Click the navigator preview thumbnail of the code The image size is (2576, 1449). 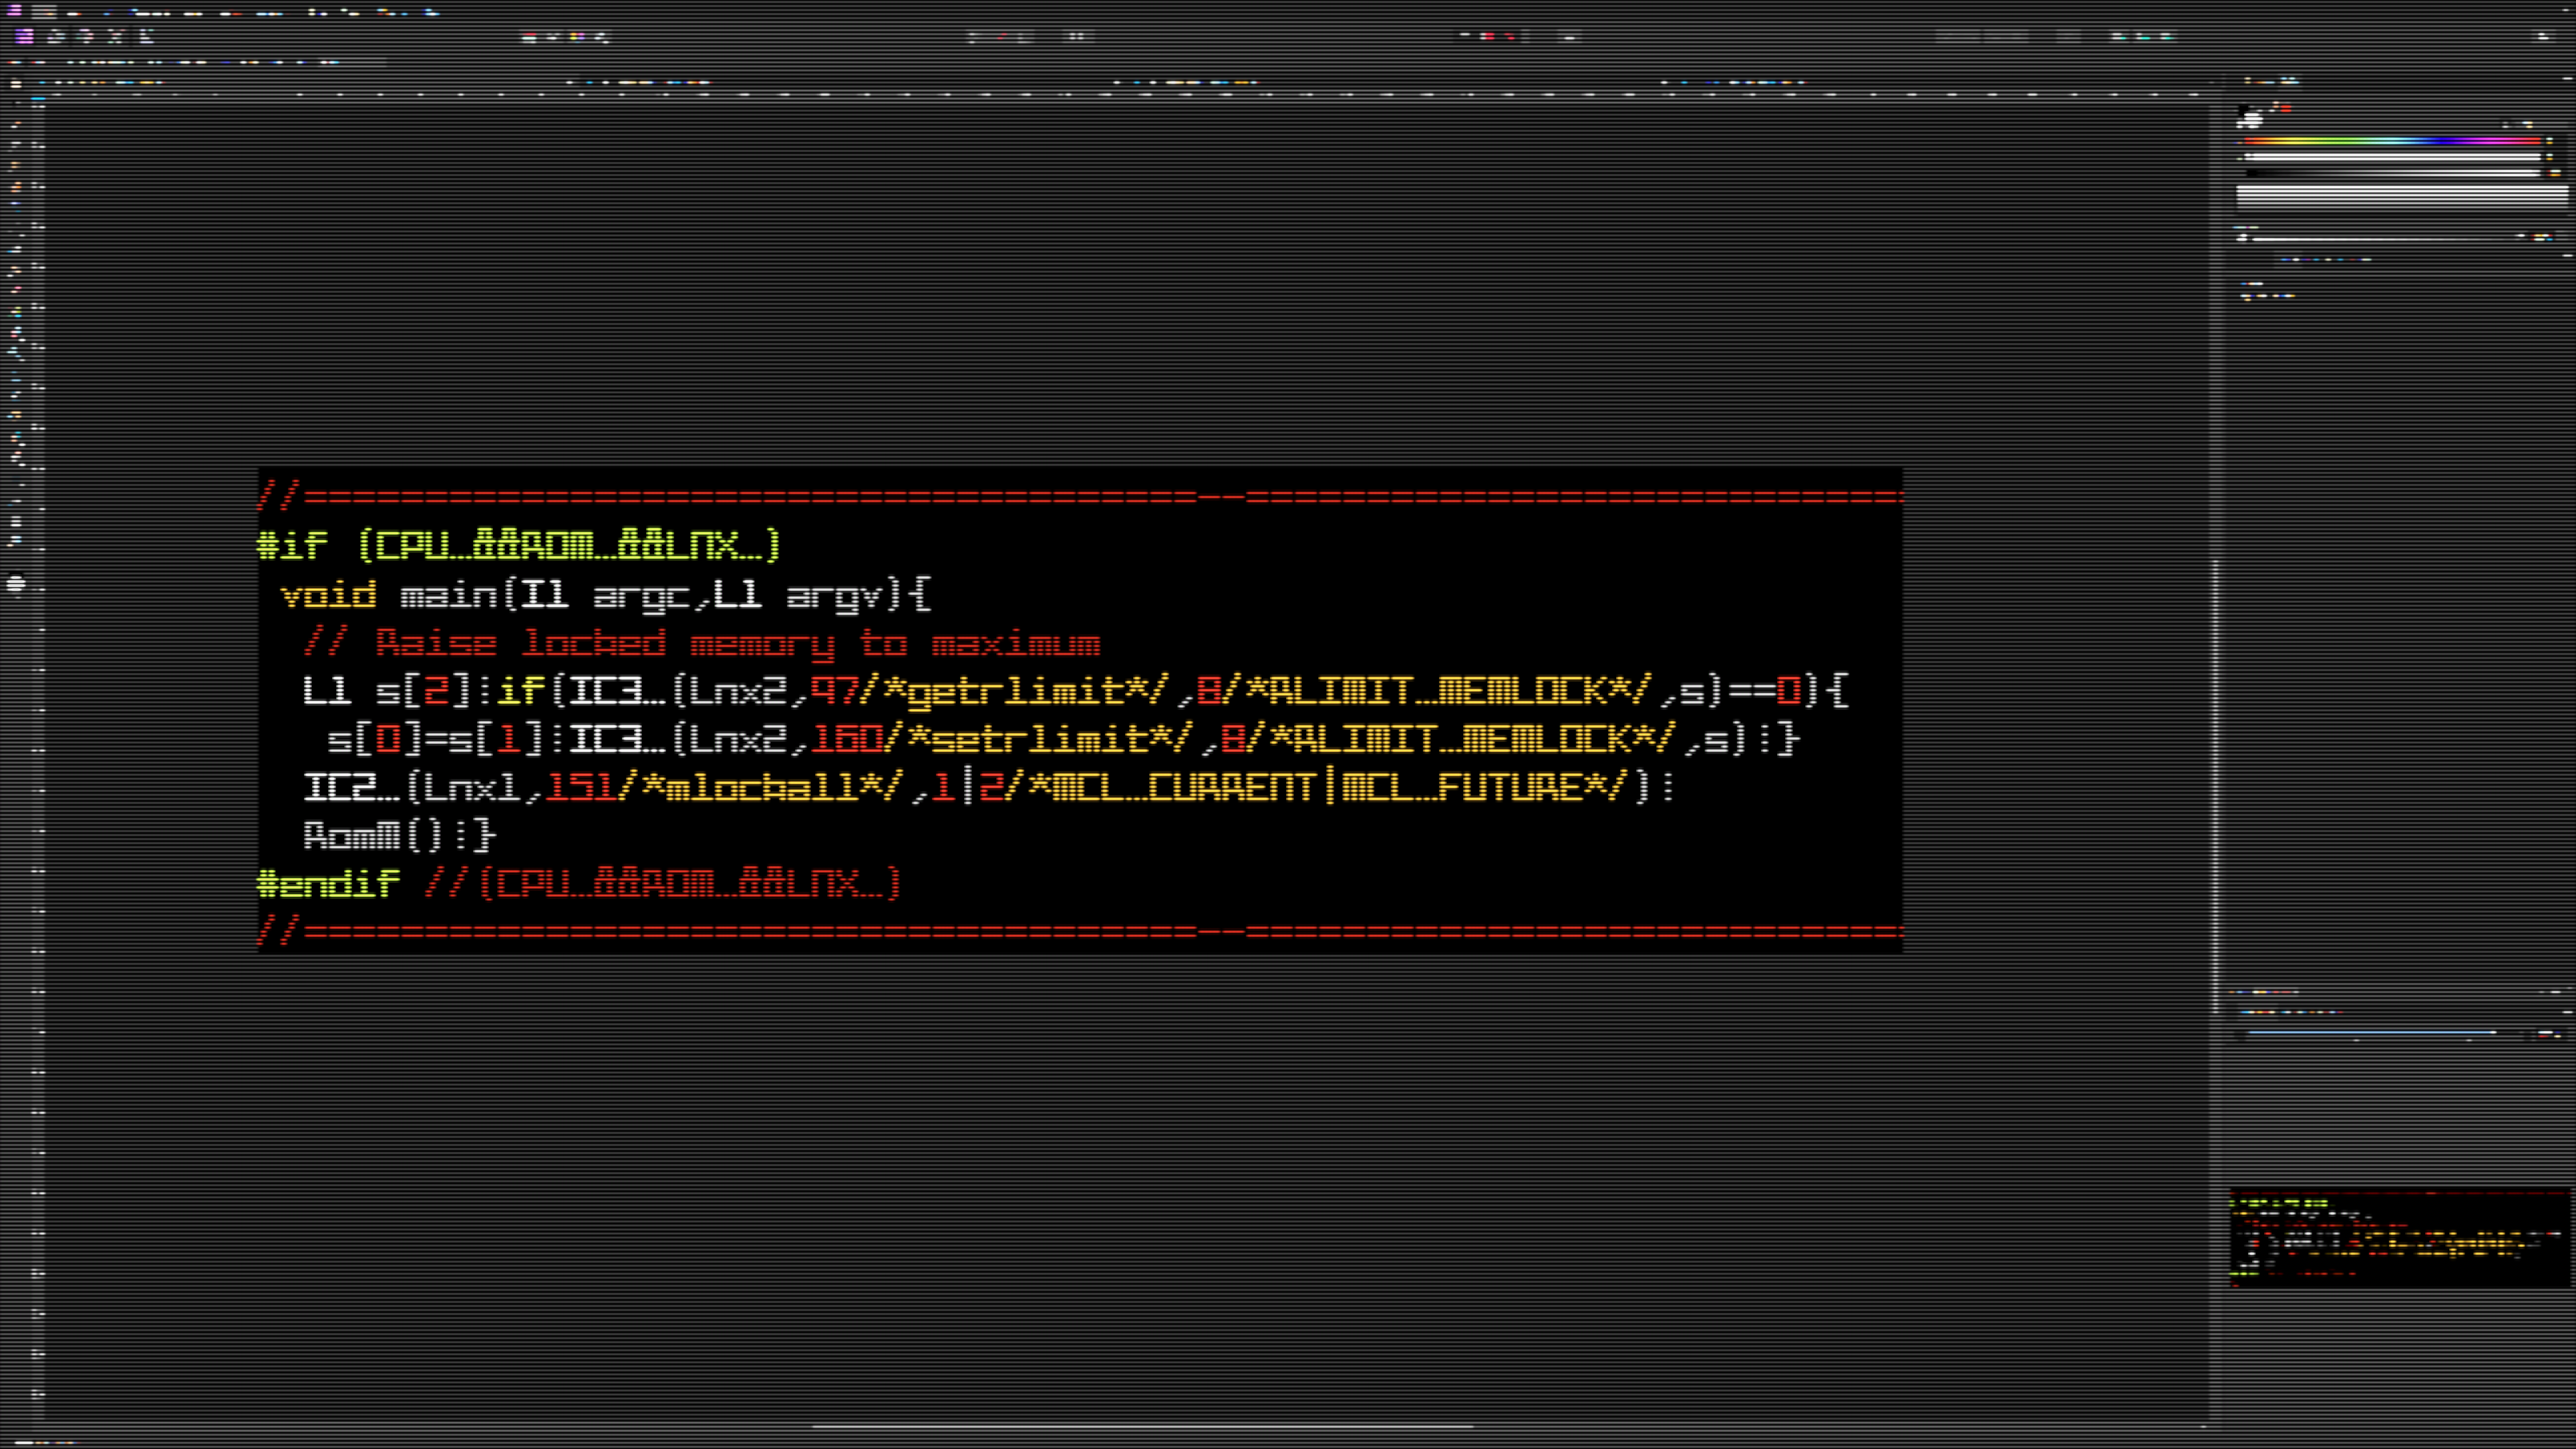[2399, 1237]
